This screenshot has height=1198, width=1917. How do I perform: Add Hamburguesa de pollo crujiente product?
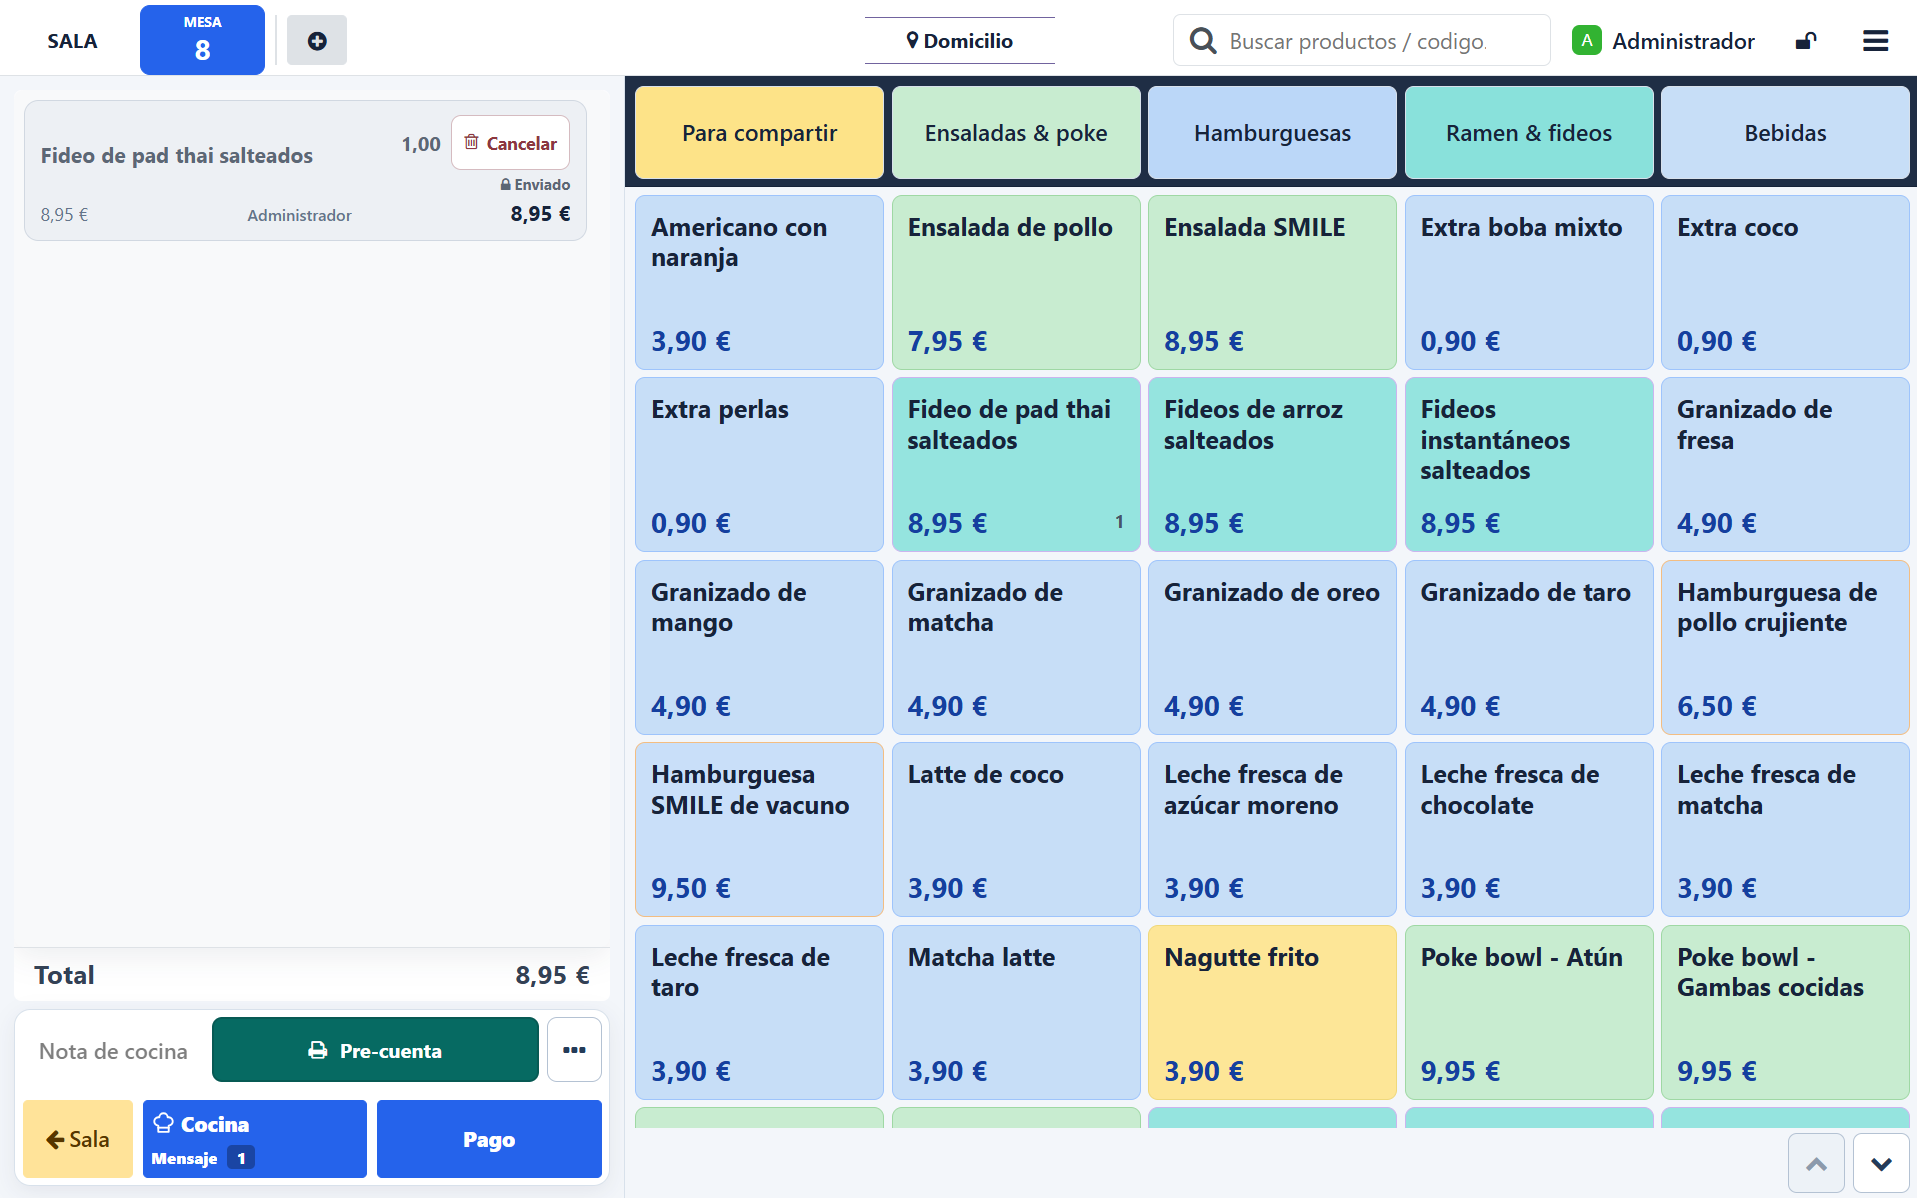(1785, 648)
